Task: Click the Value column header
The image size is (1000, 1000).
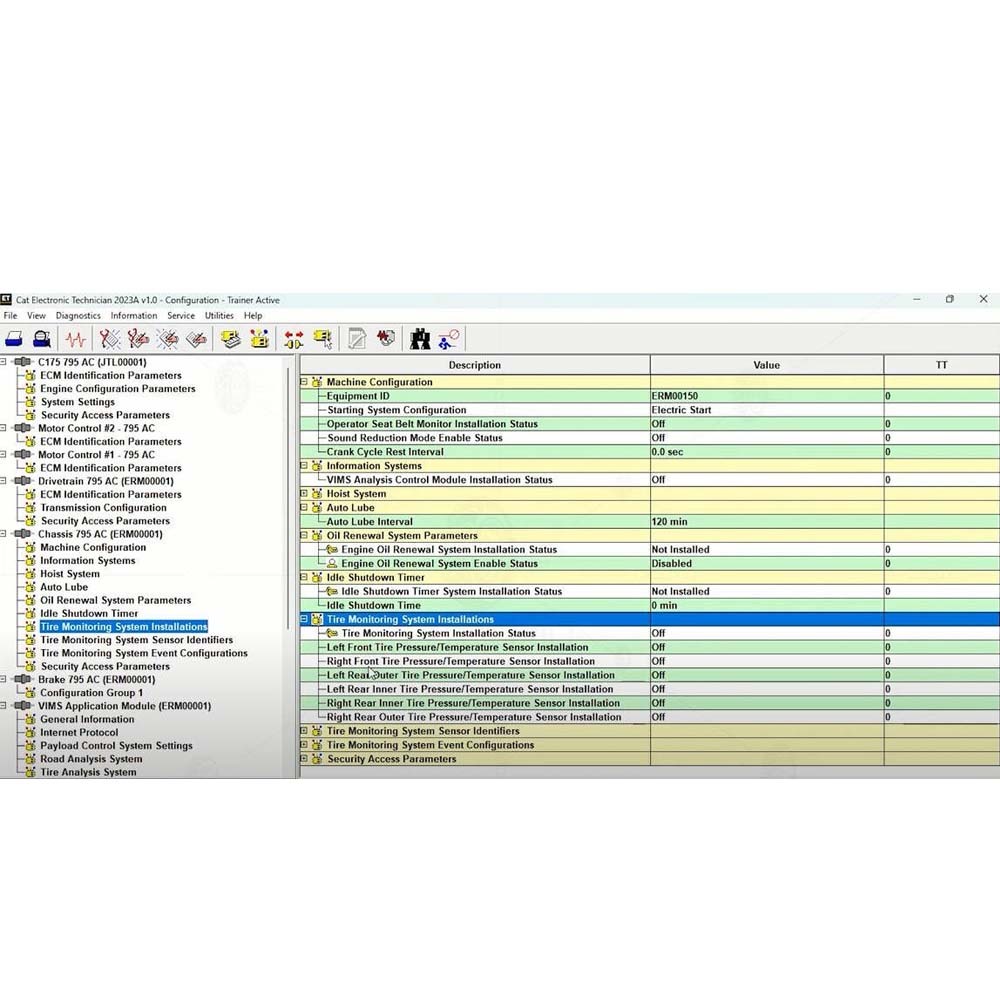Action: tap(767, 365)
